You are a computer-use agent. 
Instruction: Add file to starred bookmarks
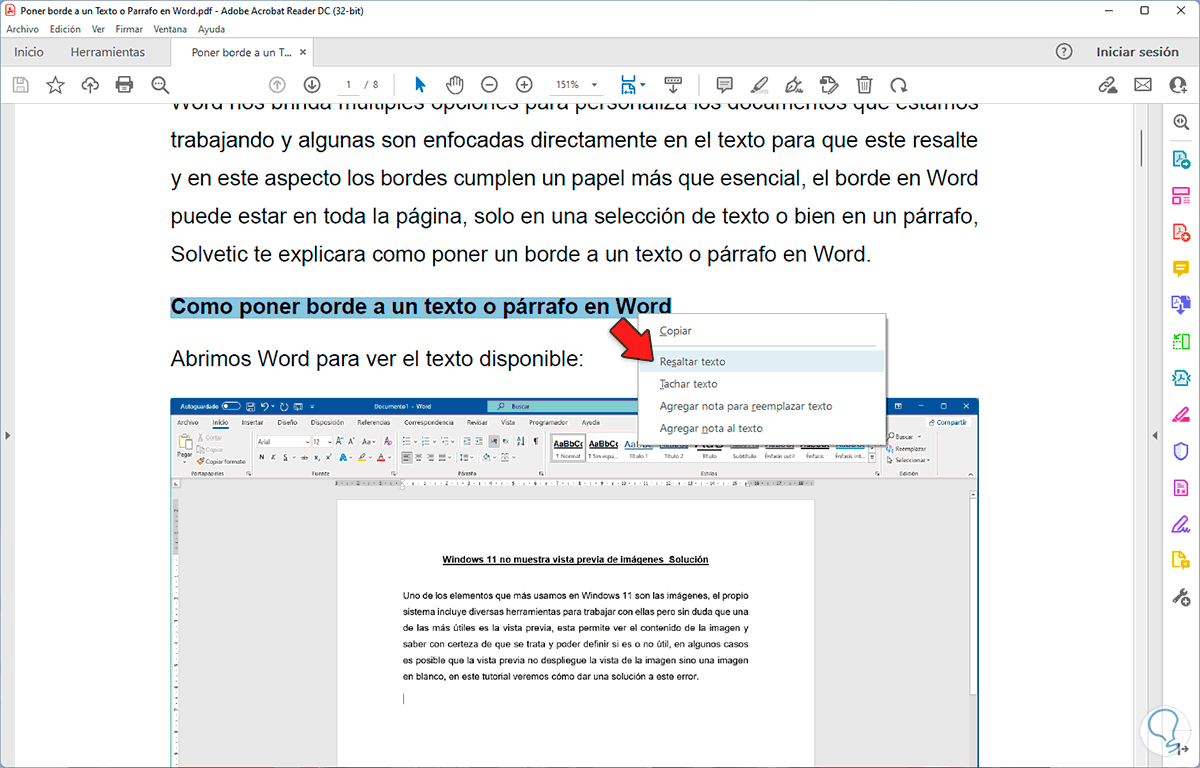(55, 85)
